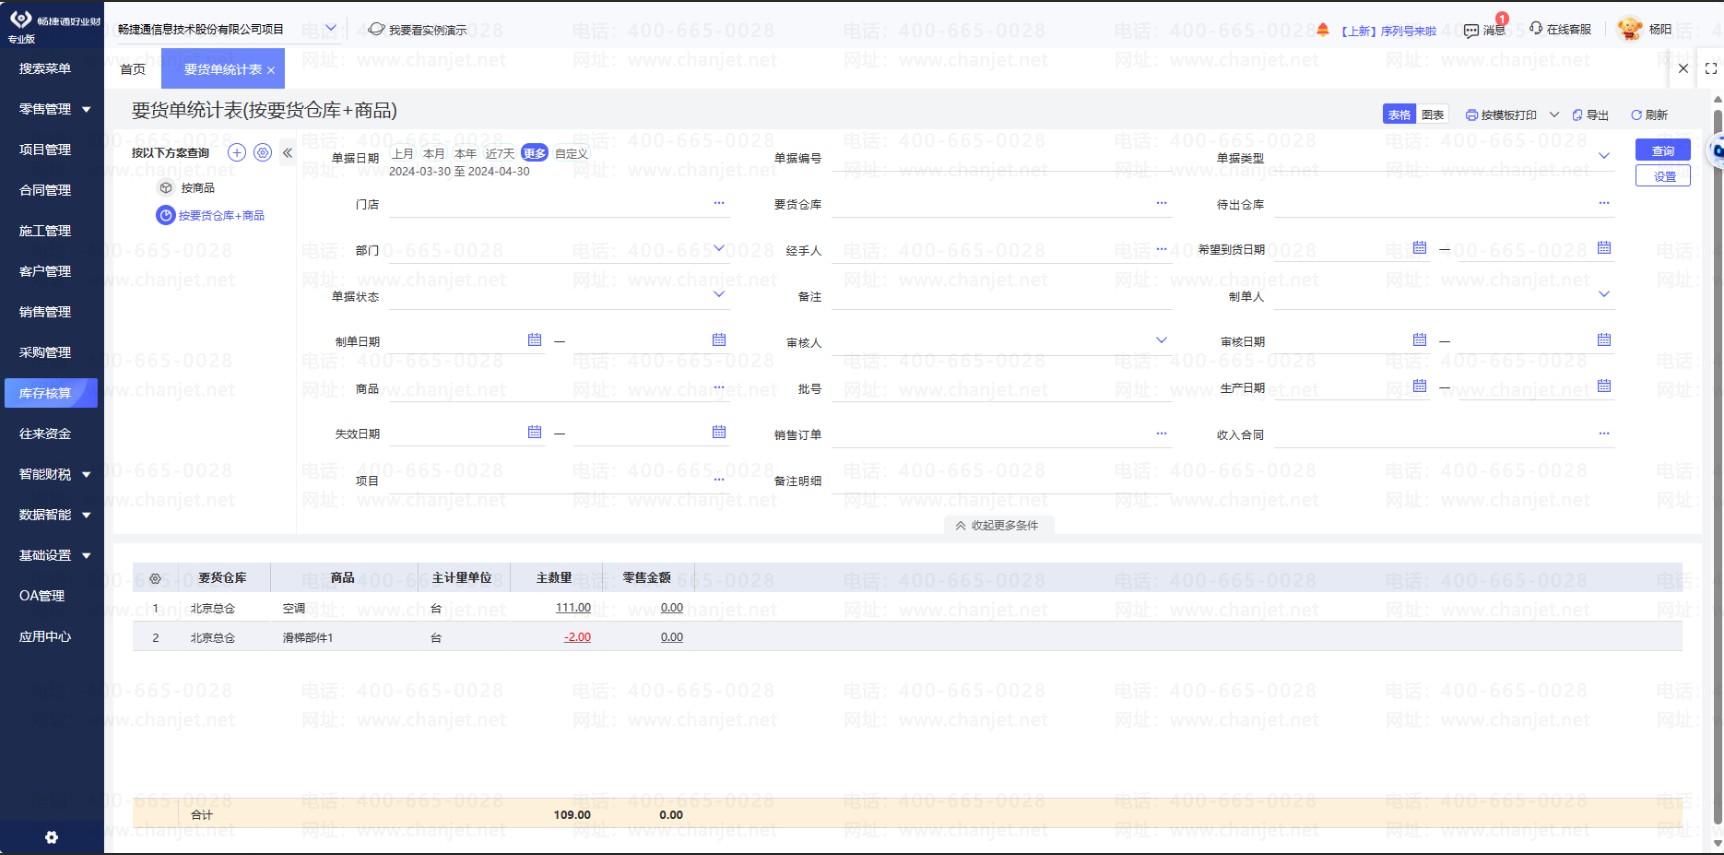The height and width of the screenshot is (855, 1724).
Task: Export the report with 导出
Action: point(1590,115)
